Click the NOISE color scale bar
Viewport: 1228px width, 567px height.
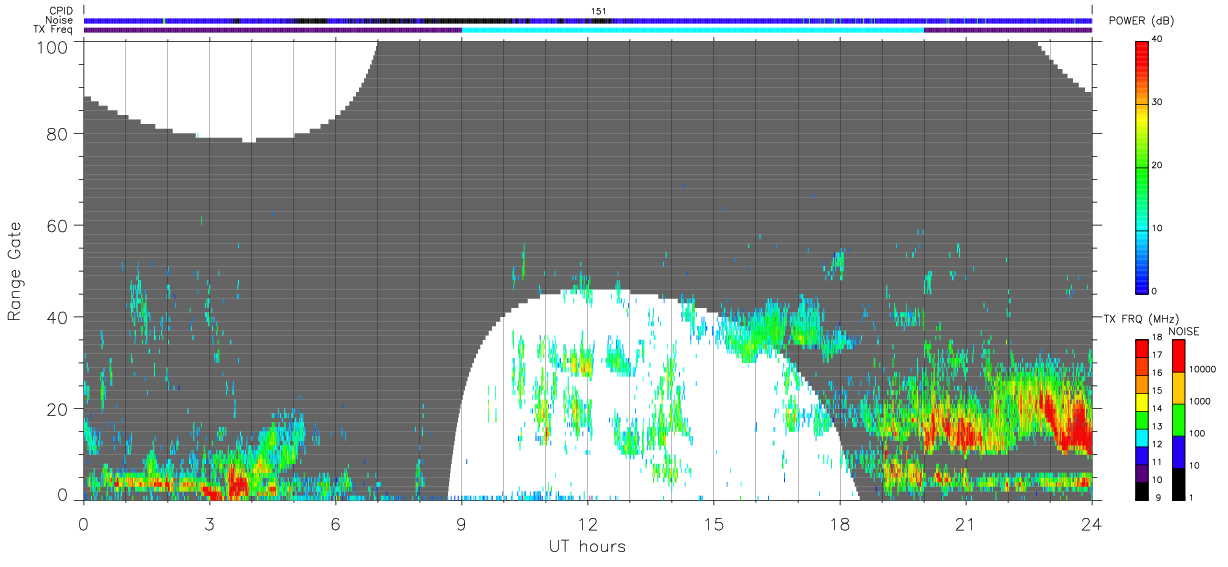(1178, 420)
